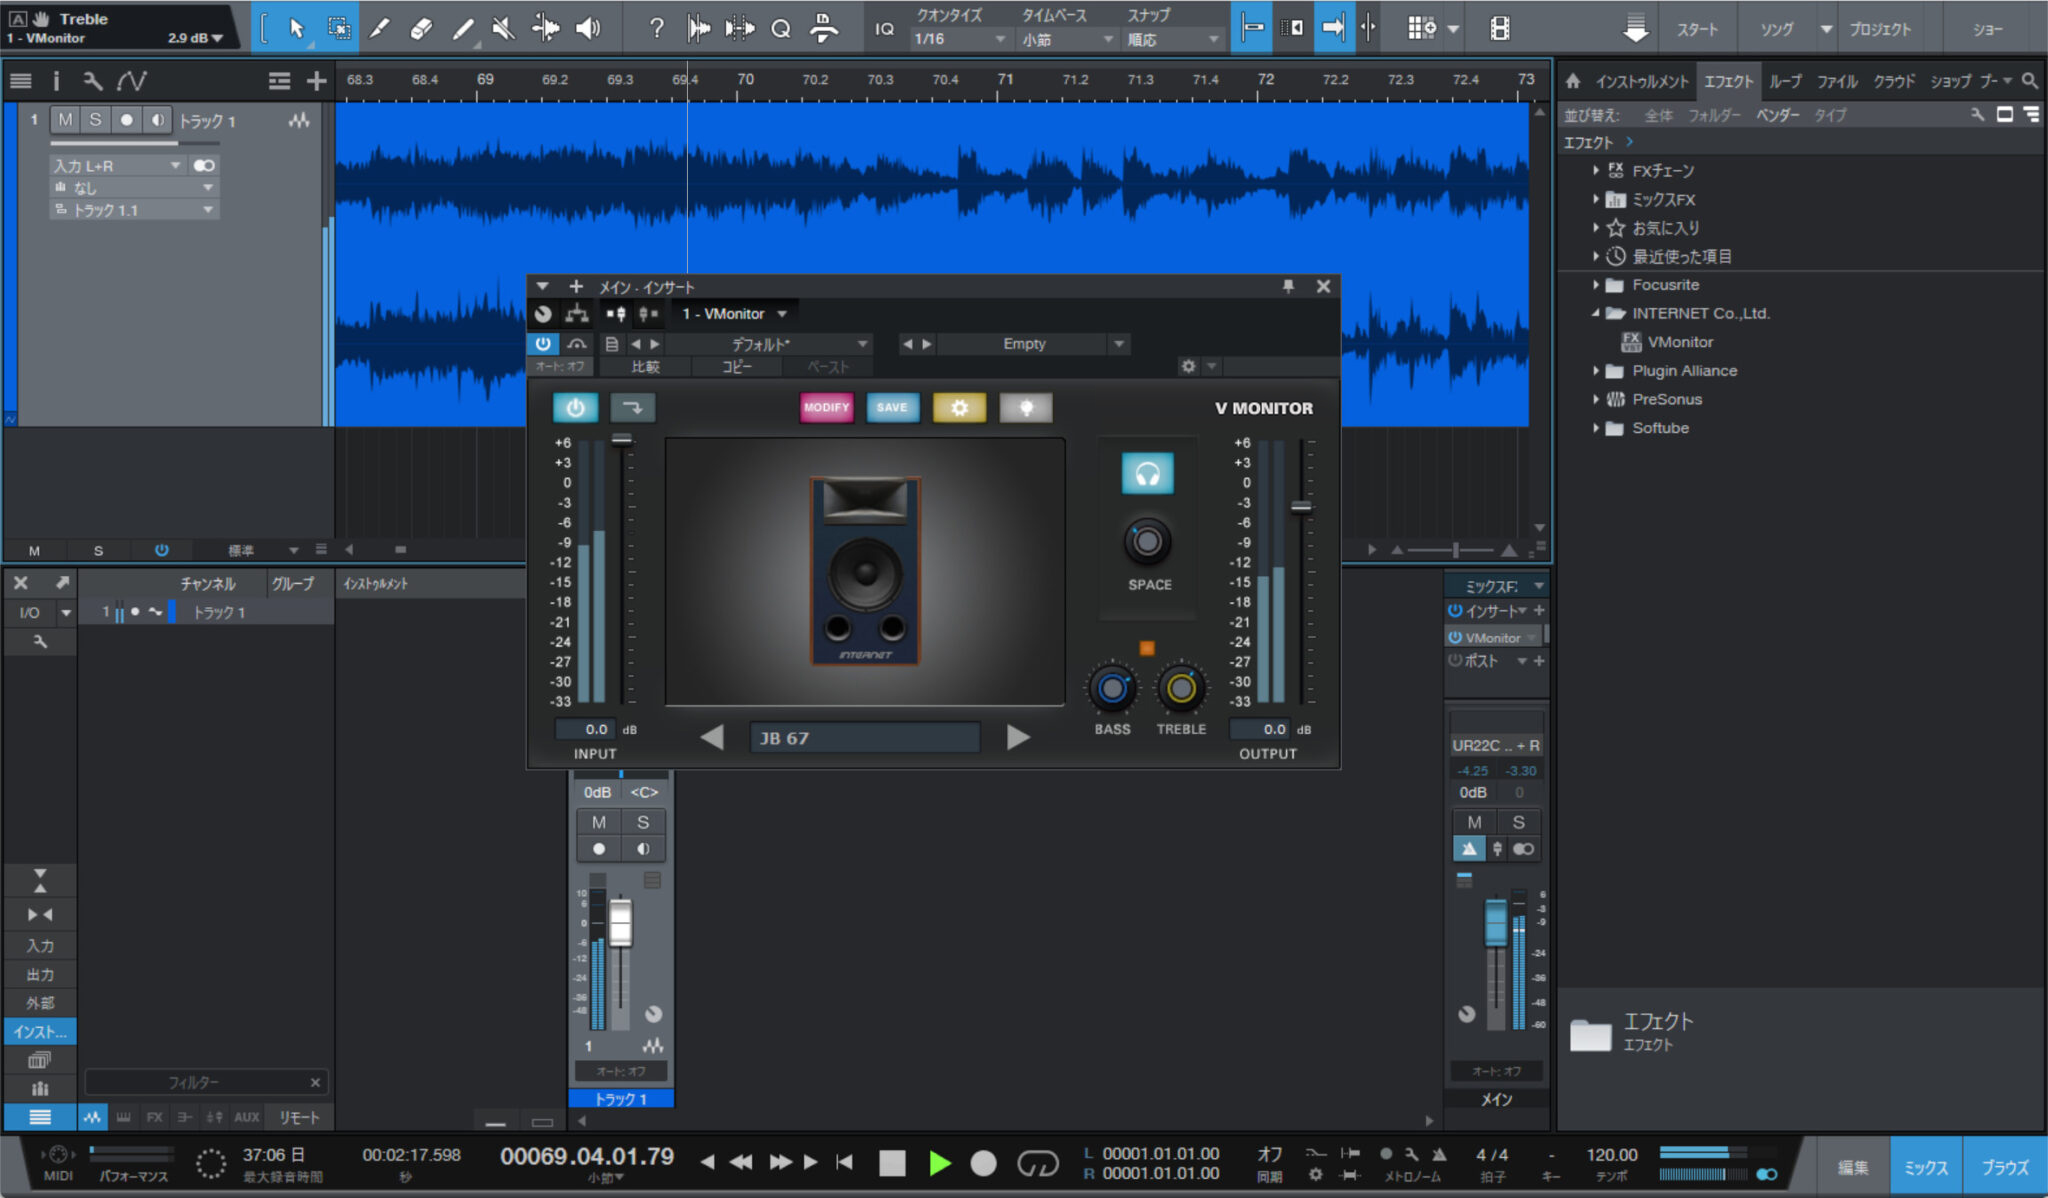Screen dimensions: 2048x1198
Task: Expand the Focusrite vendor folder
Action: pyautogui.click(x=1596, y=285)
